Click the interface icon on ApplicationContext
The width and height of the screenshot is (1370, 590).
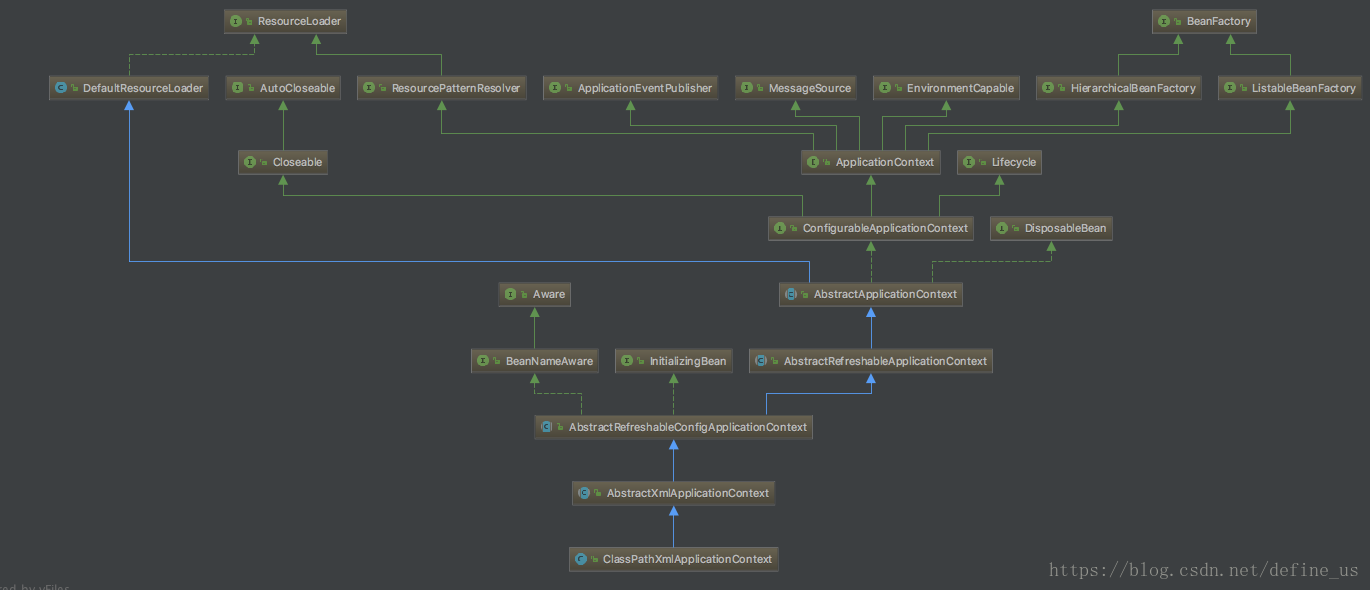(813, 162)
